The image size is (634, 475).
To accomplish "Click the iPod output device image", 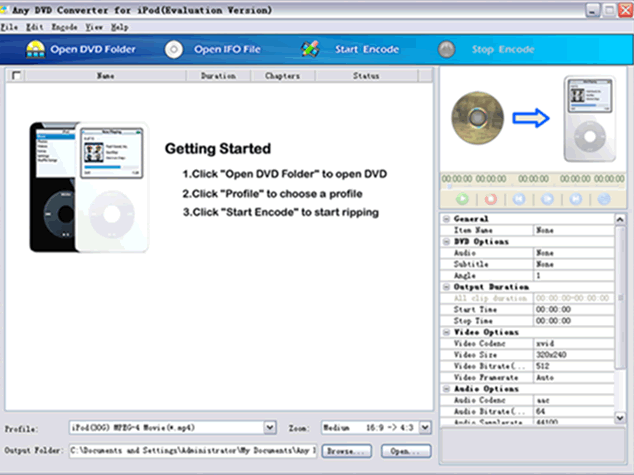I will coord(589,119).
